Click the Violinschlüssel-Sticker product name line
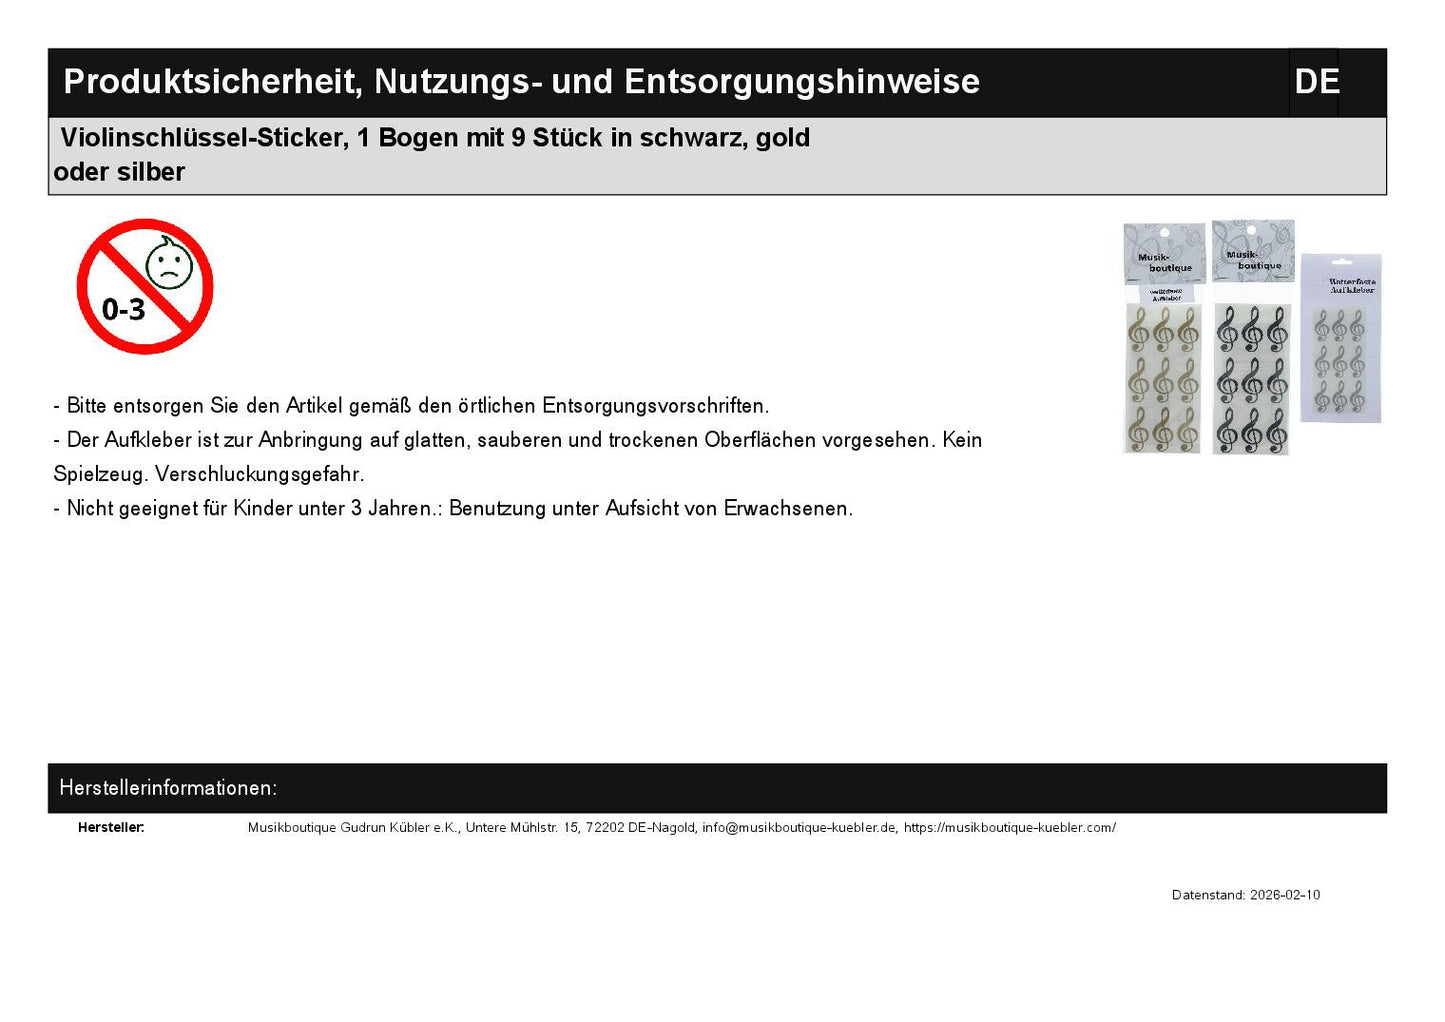 click(435, 138)
